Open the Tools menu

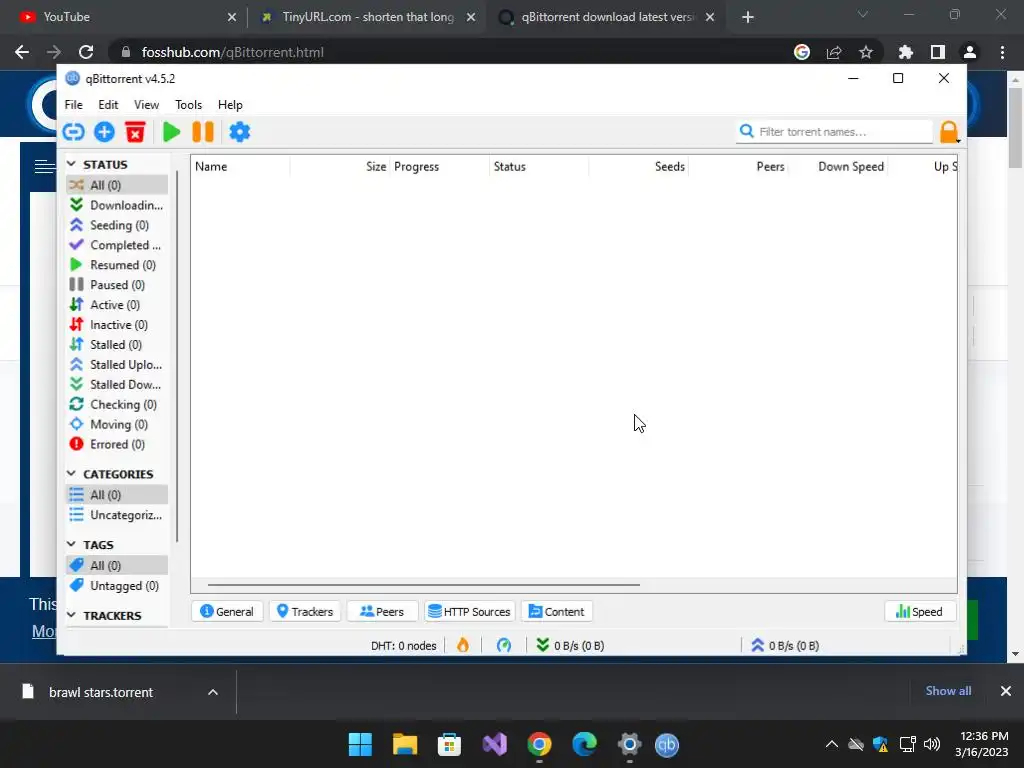(188, 104)
